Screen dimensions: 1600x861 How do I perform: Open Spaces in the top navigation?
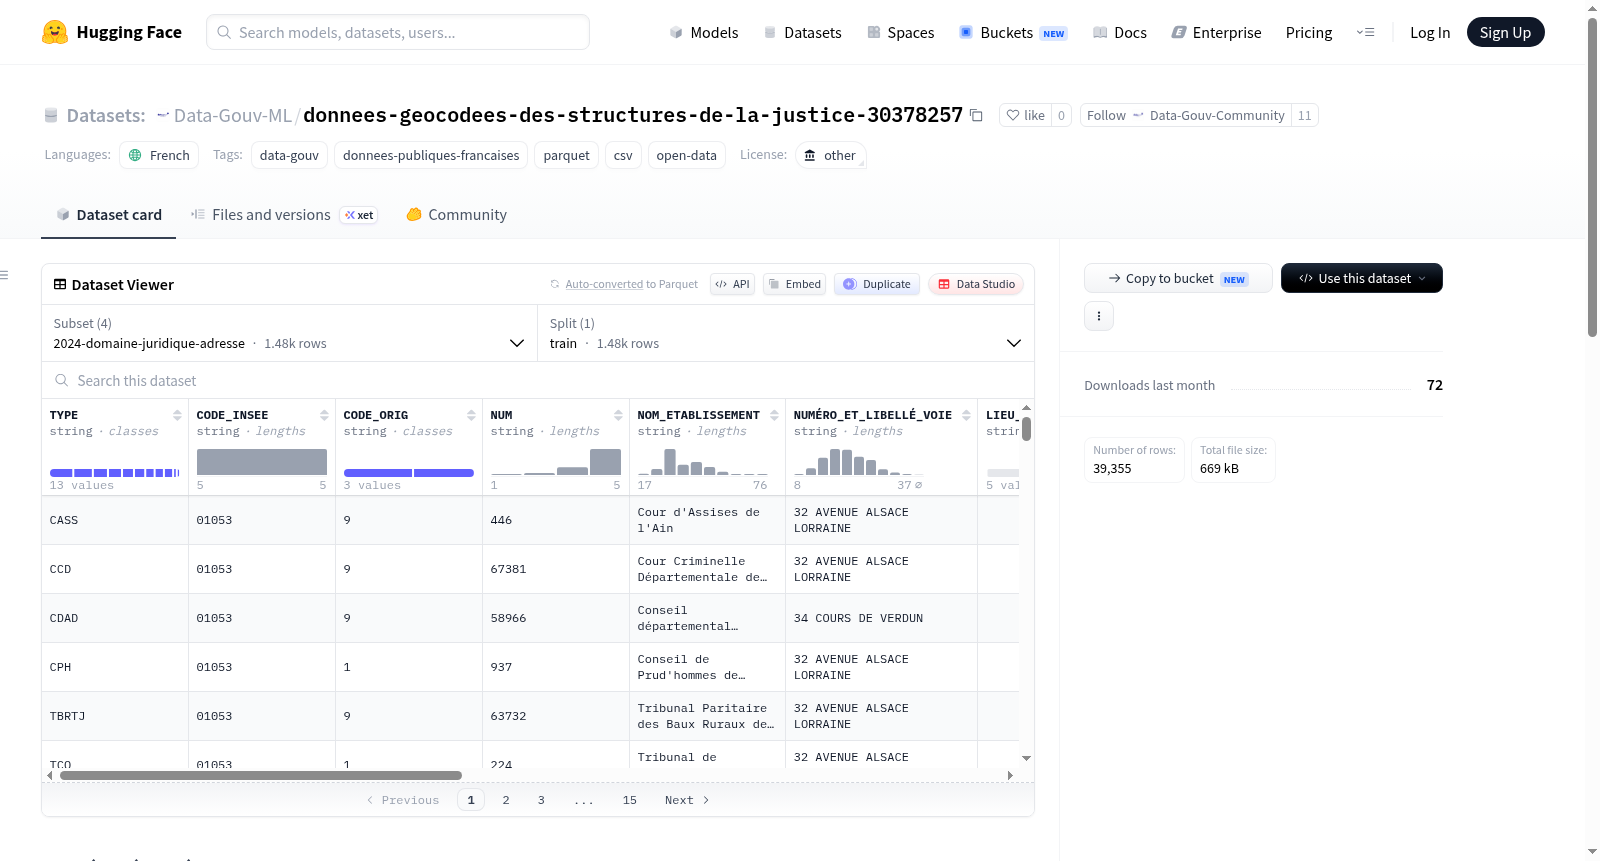point(900,32)
